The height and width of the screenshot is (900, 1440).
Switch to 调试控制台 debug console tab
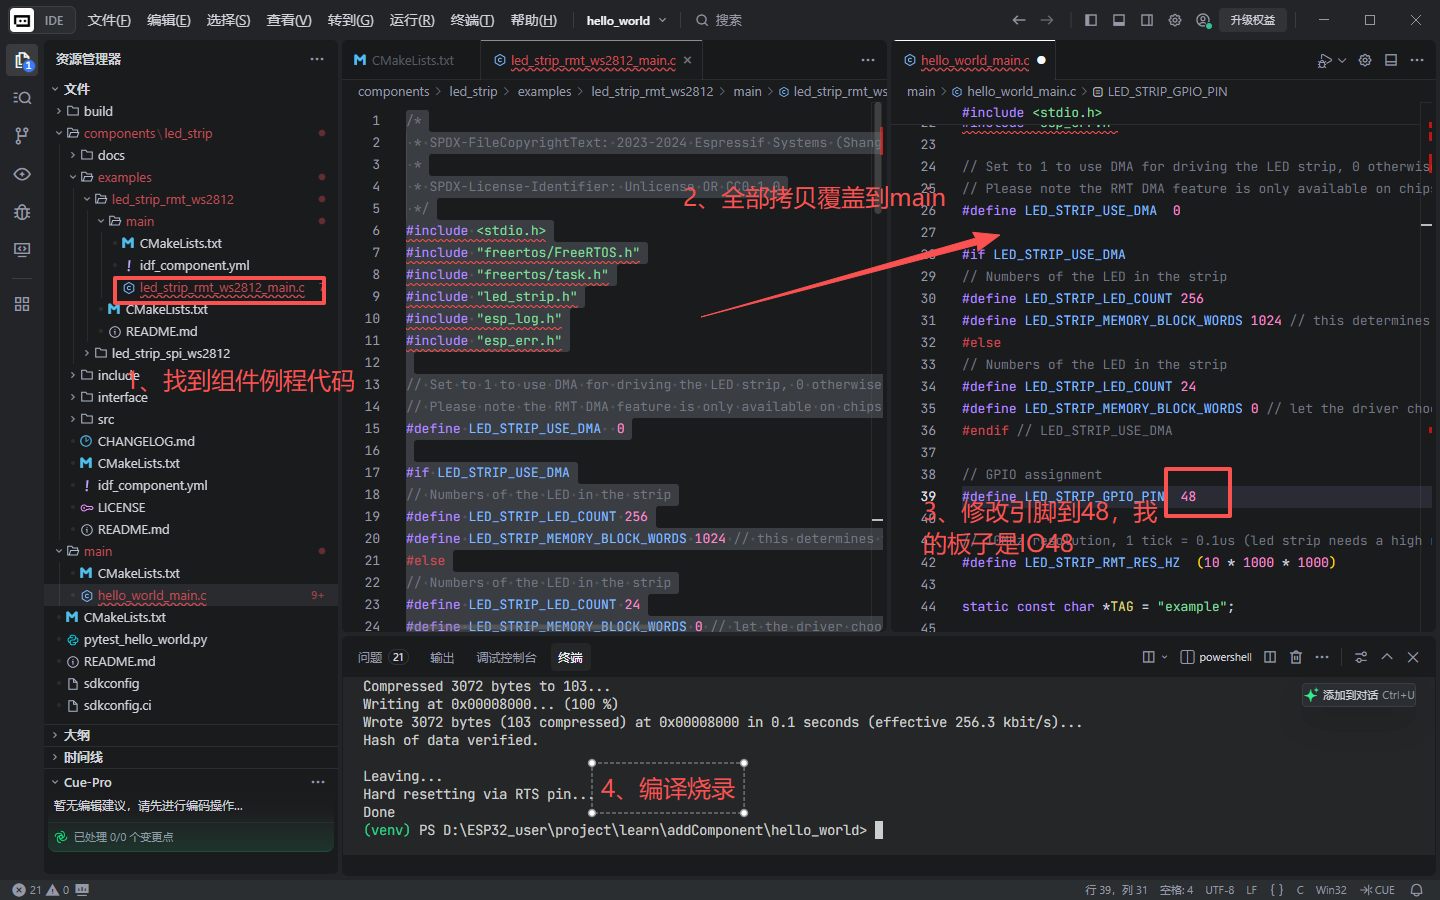click(506, 657)
